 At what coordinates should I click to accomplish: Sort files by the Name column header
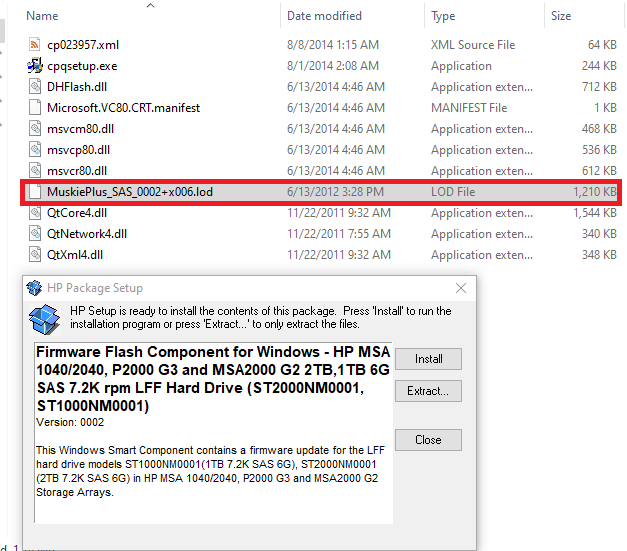(42, 16)
